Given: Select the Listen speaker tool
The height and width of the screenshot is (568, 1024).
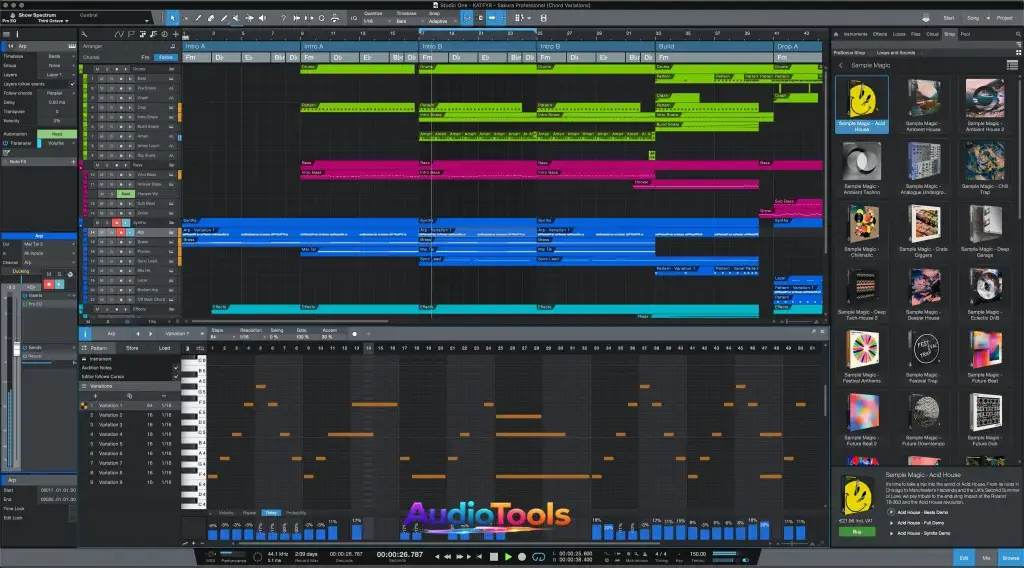Looking at the screenshot, I should pos(263,18).
